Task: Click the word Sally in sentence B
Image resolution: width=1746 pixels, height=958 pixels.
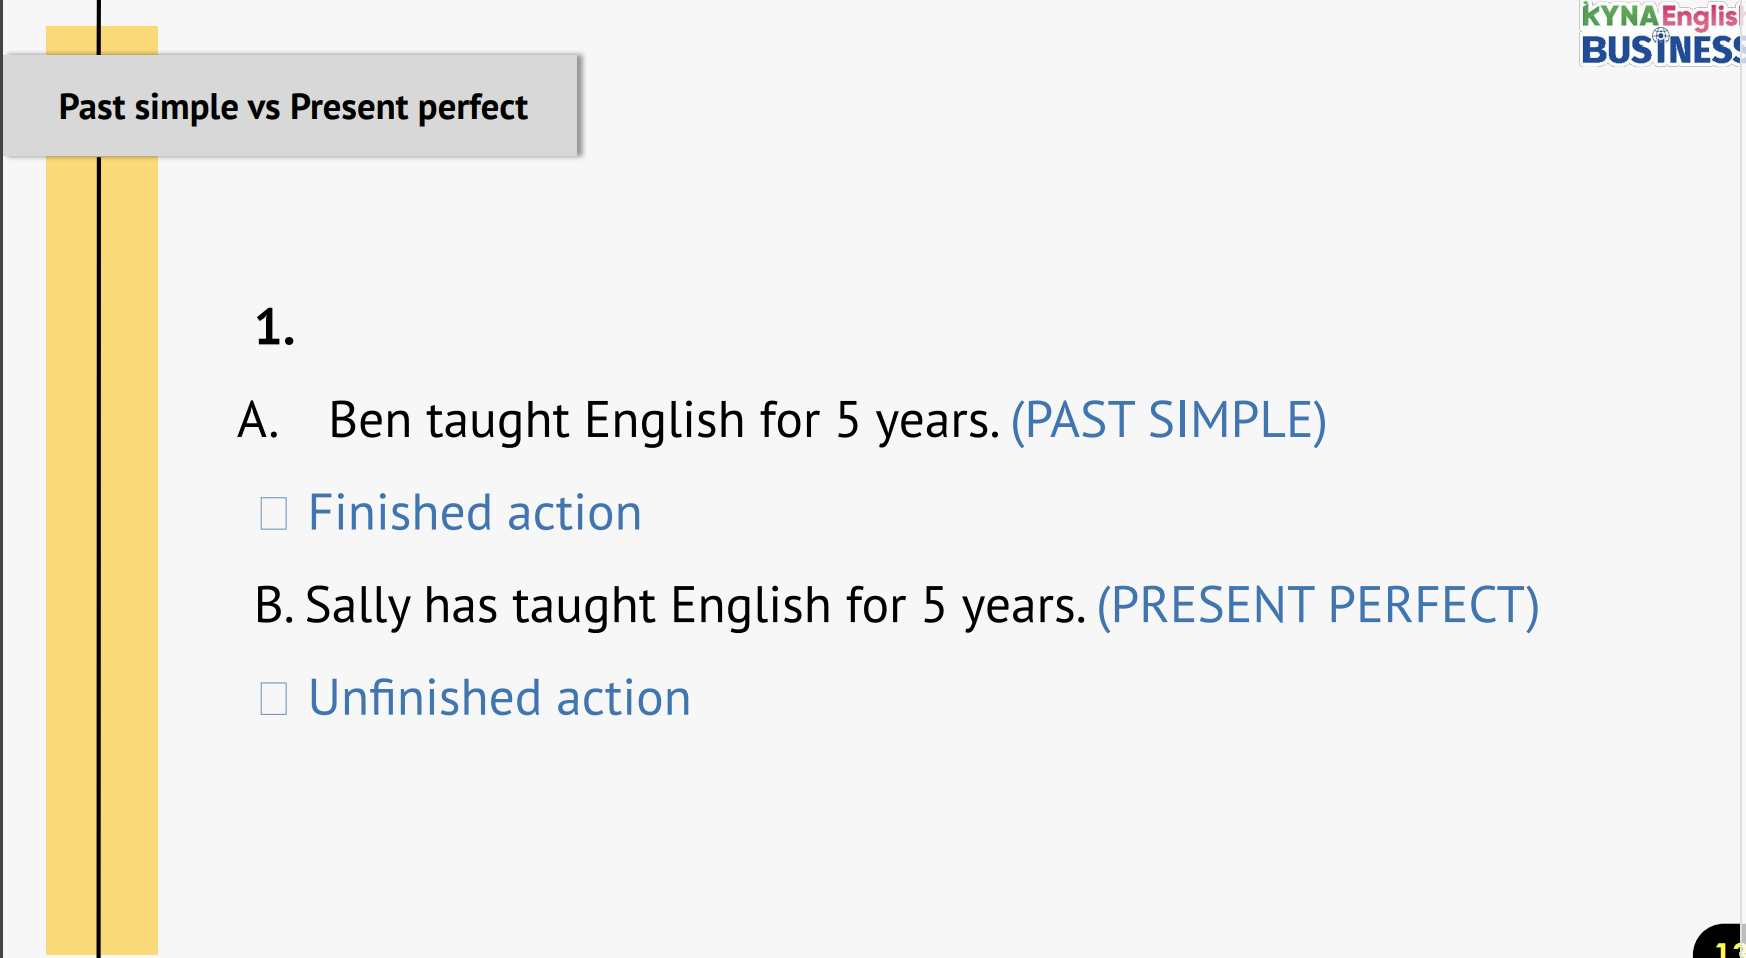Action: coord(358,606)
